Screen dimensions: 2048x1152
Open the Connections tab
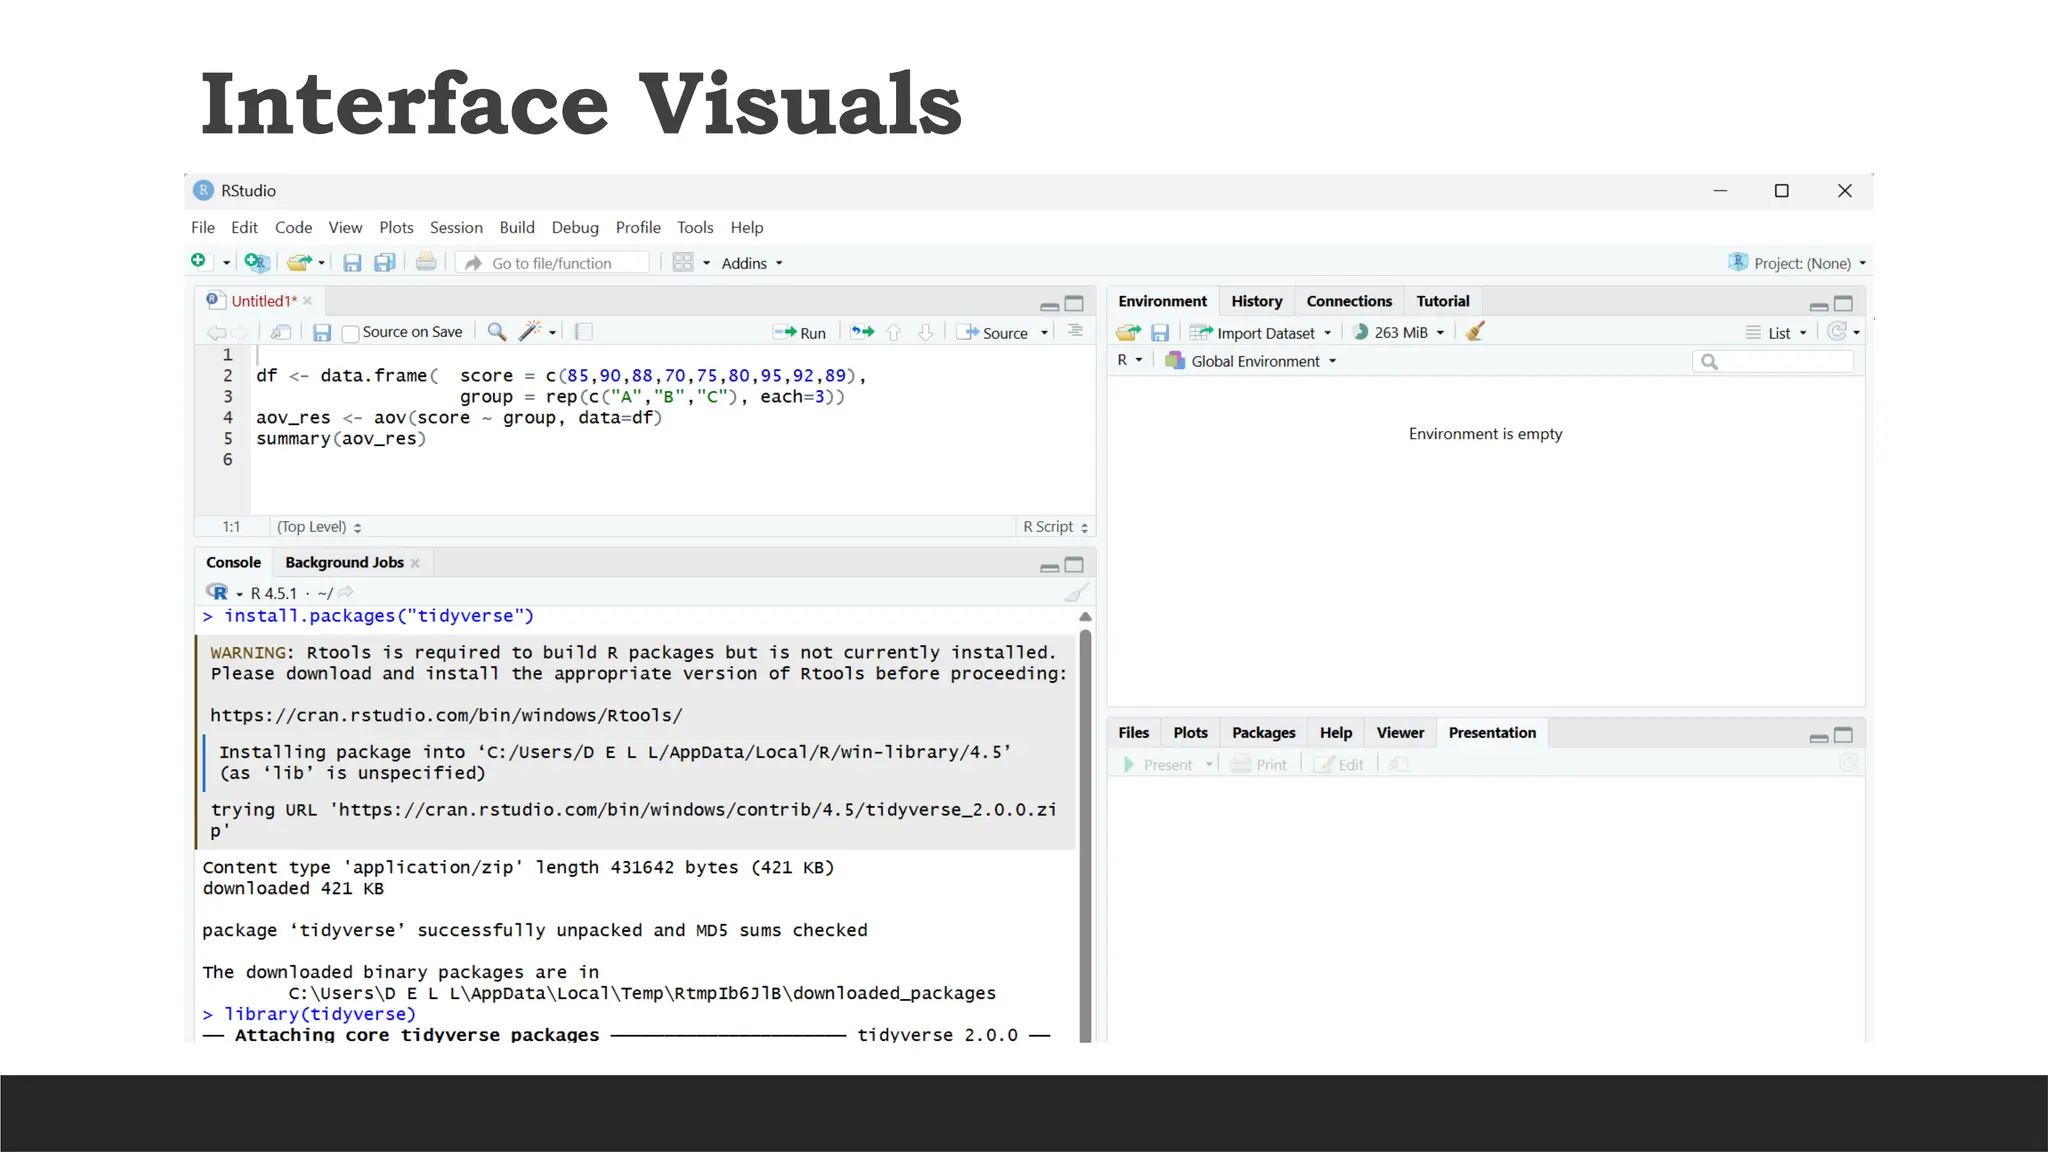pyautogui.click(x=1349, y=301)
